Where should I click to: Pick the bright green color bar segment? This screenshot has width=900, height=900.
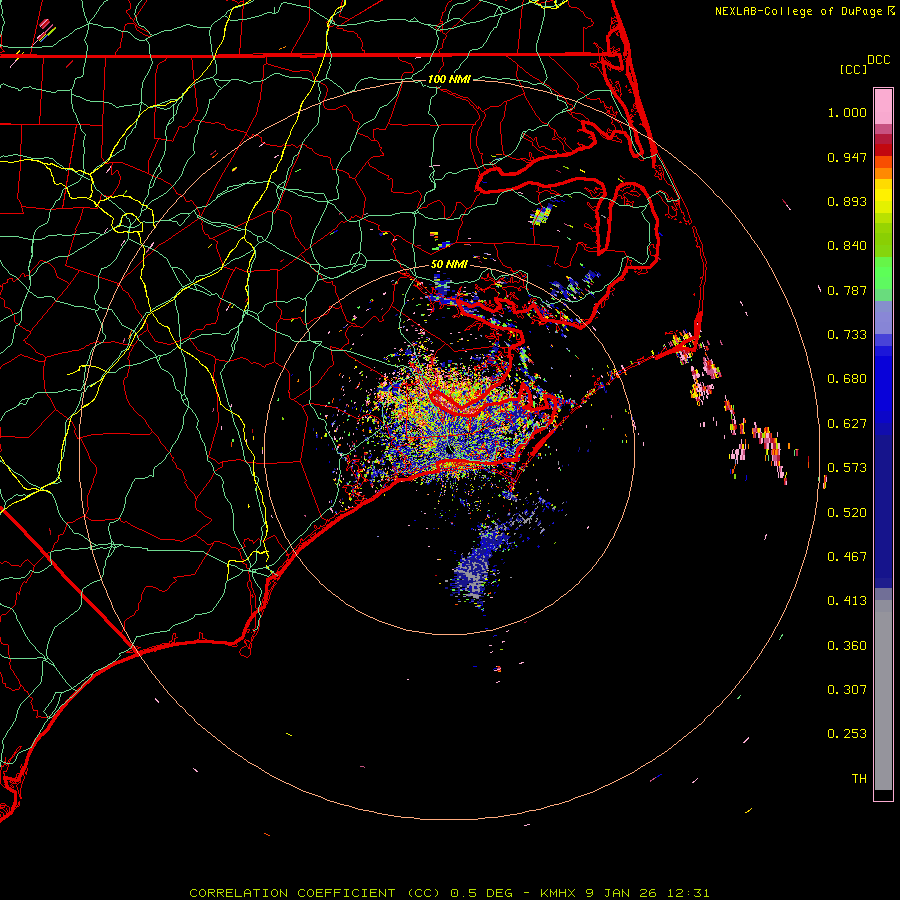[883, 273]
